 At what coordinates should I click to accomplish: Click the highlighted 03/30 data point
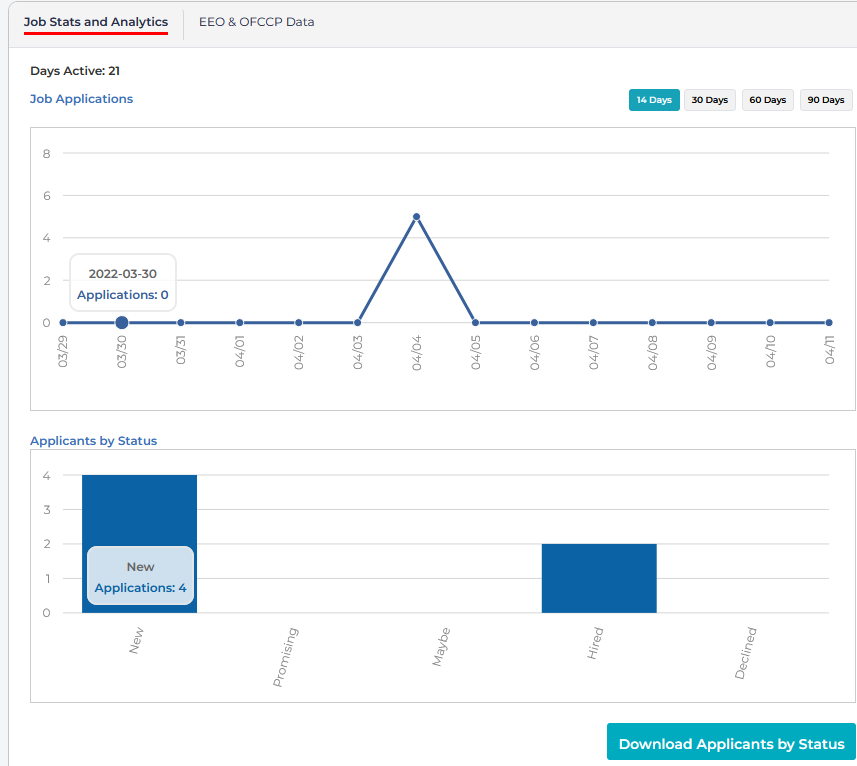point(122,323)
